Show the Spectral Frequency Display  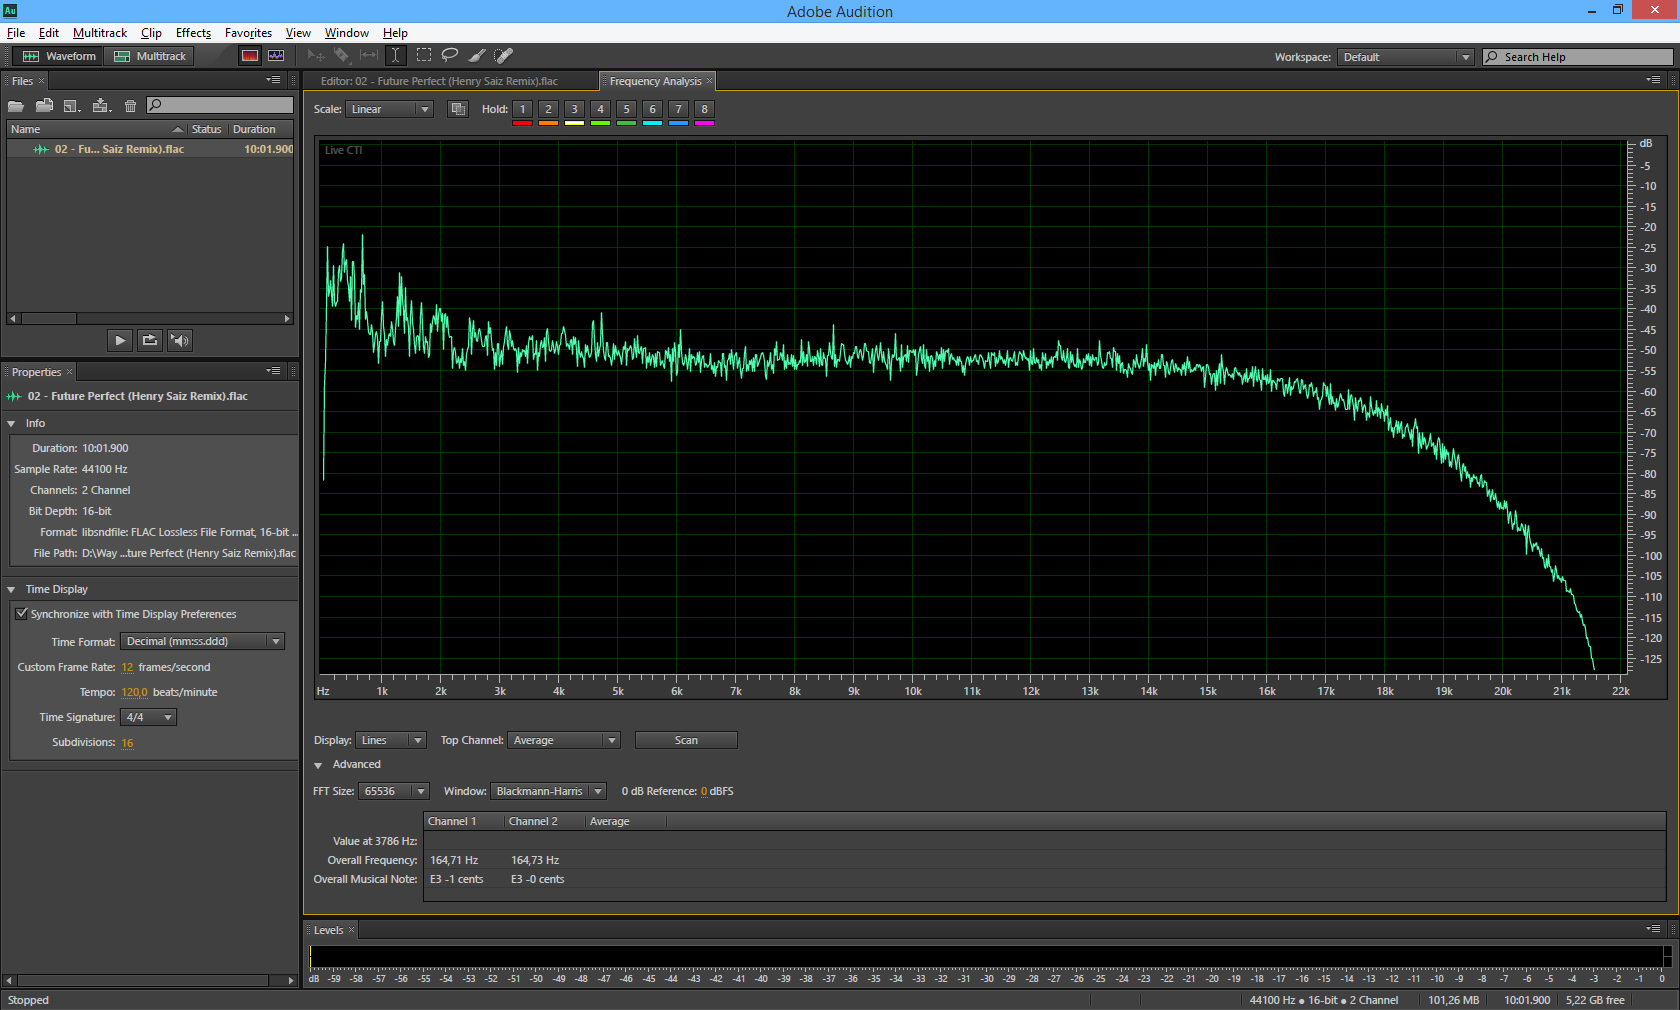pyautogui.click(x=250, y=56)
